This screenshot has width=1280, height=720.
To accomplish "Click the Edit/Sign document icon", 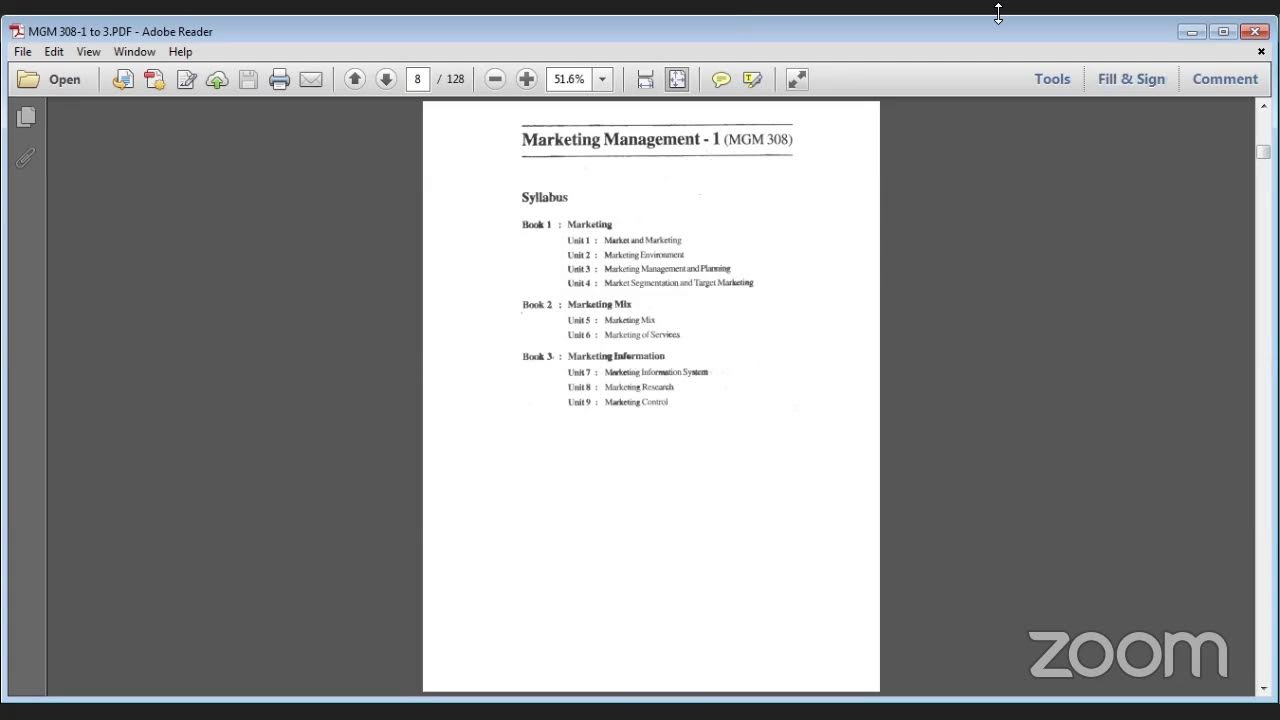I will pos(186,79).
